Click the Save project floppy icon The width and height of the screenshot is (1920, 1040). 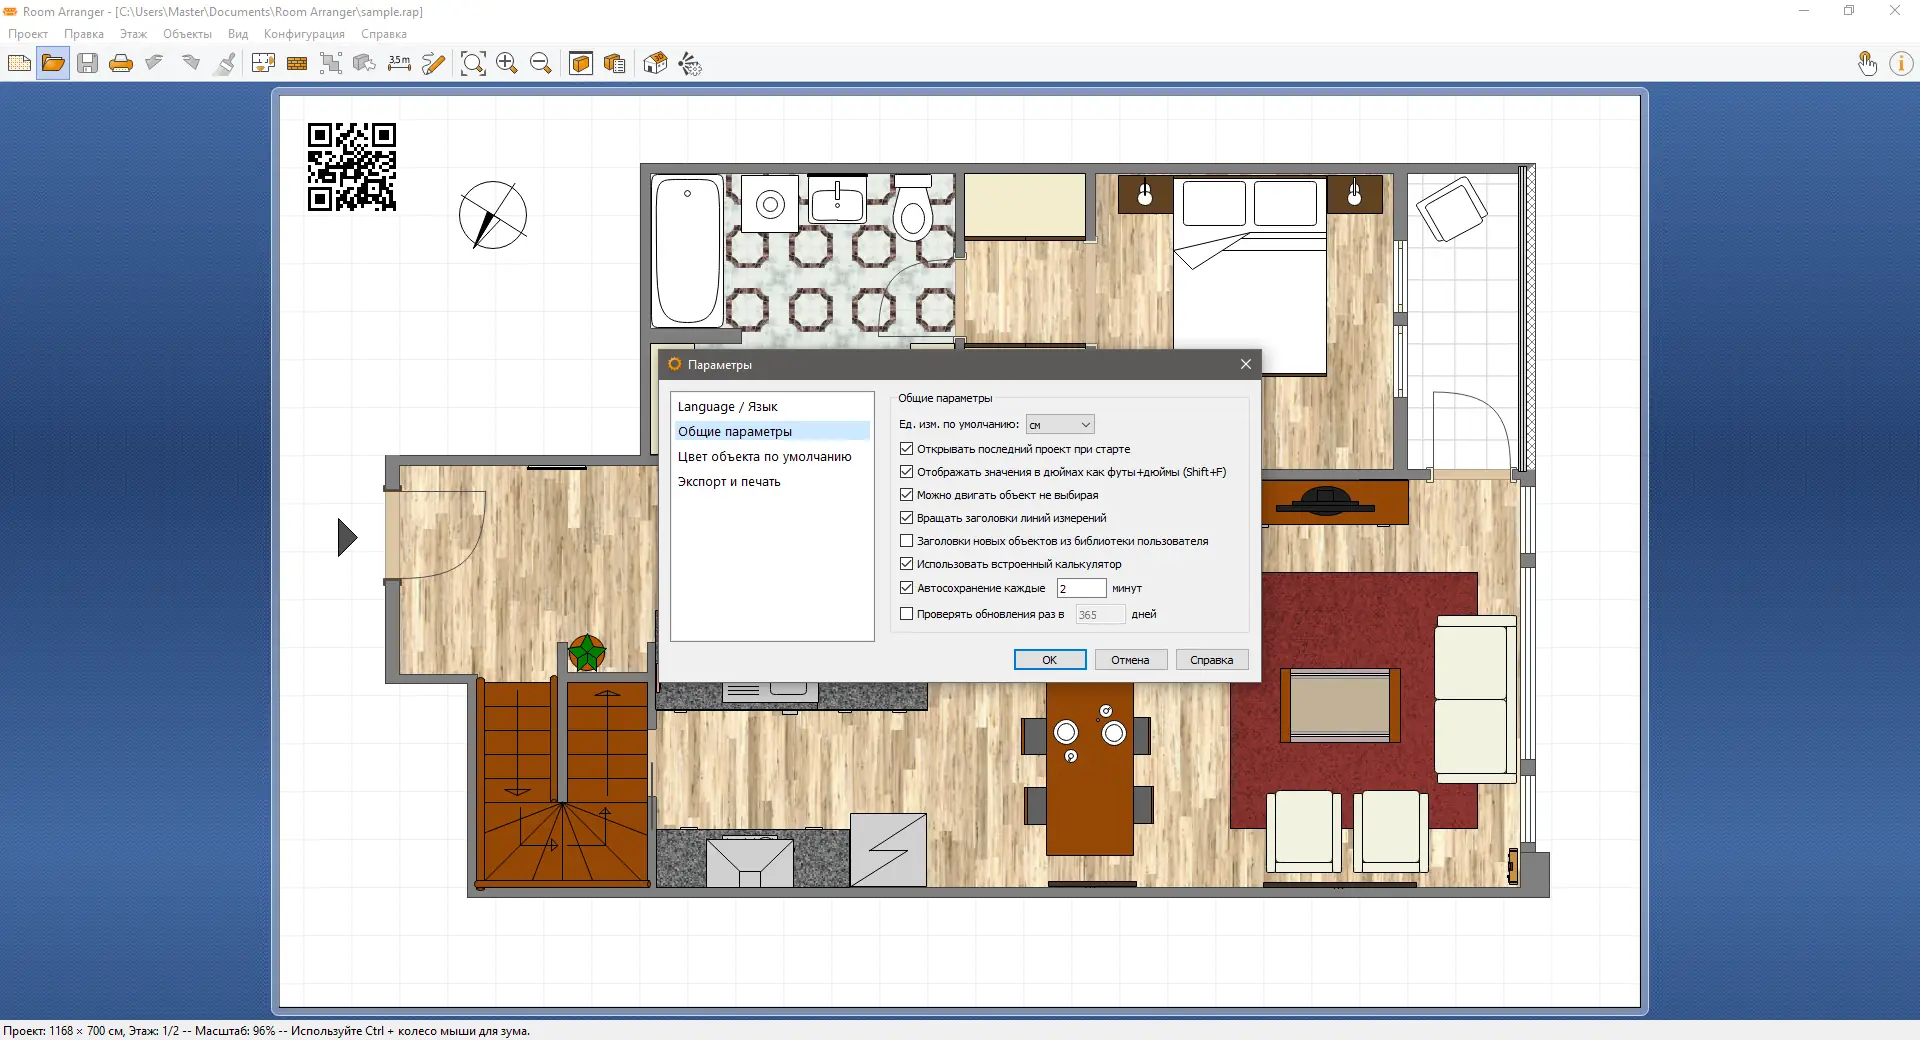click(87, 64)
